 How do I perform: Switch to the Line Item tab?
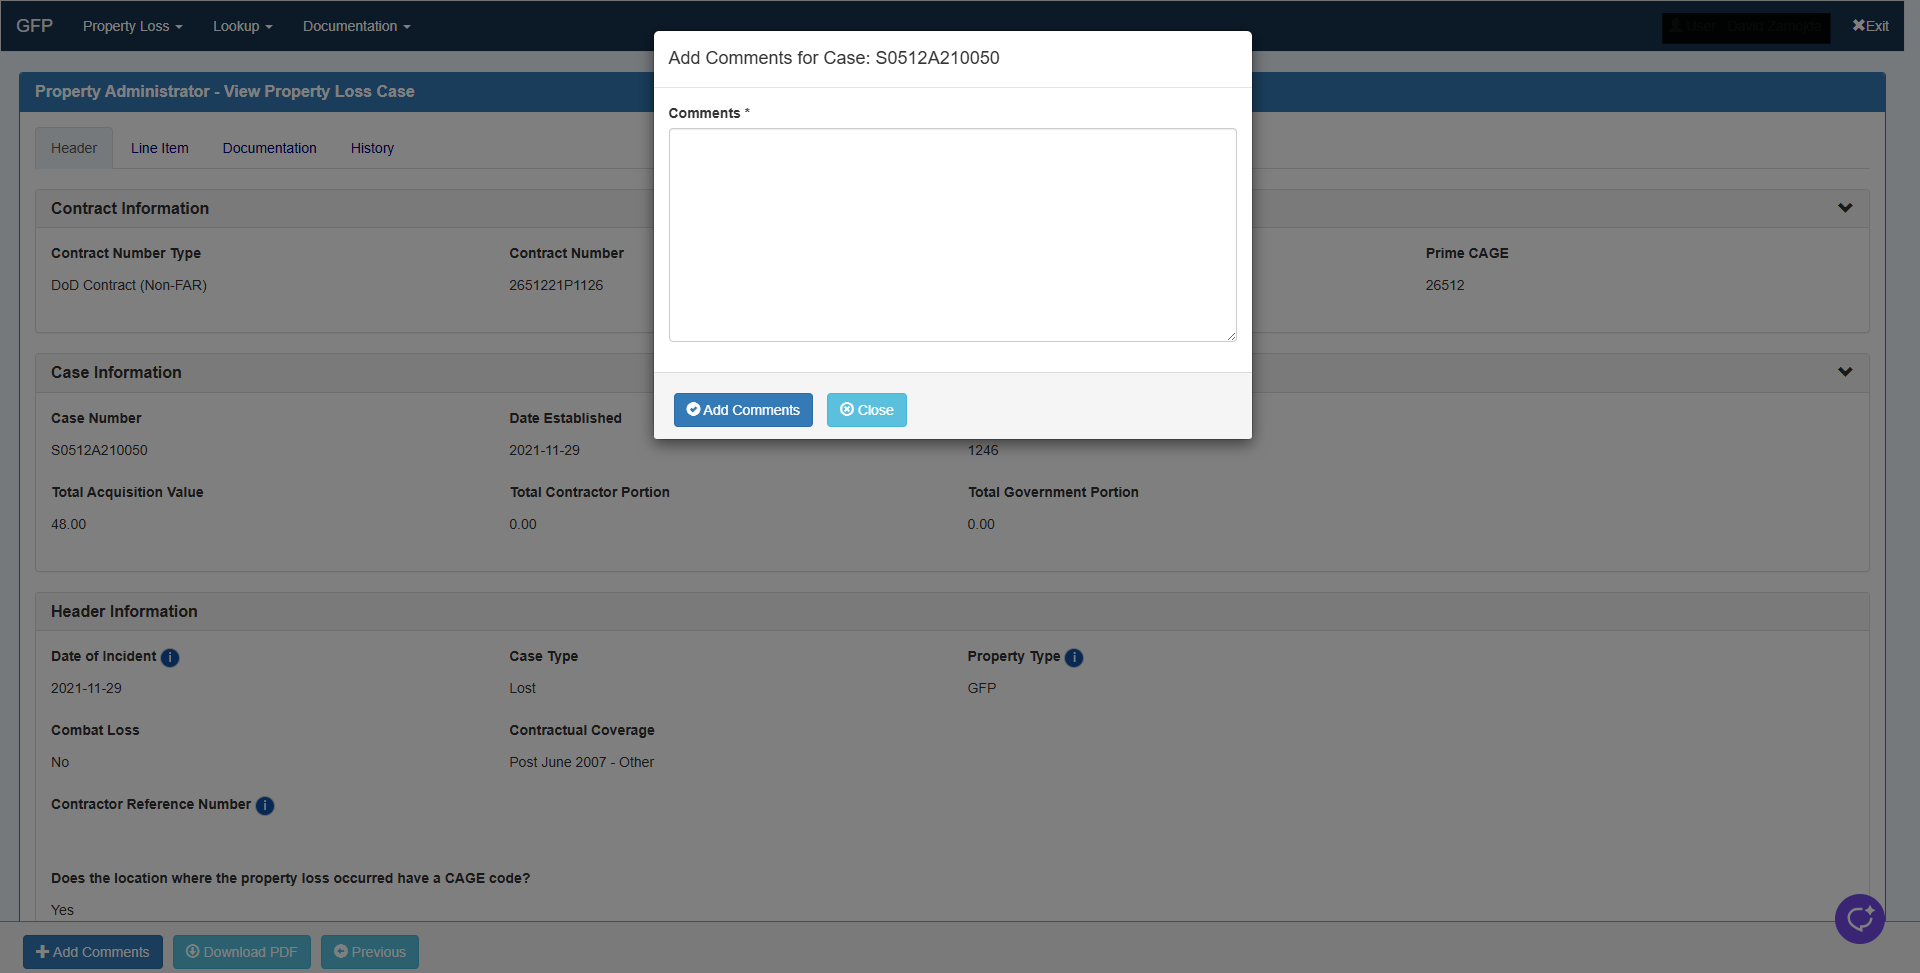pos(159,147)
